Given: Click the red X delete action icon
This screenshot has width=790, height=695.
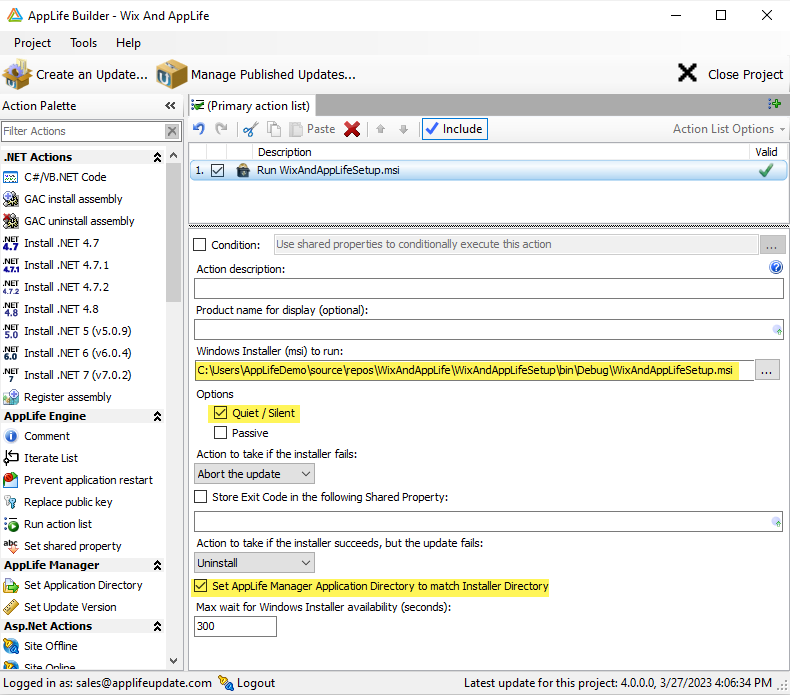Looking at the screenshot, I should (x=352, y=129).
